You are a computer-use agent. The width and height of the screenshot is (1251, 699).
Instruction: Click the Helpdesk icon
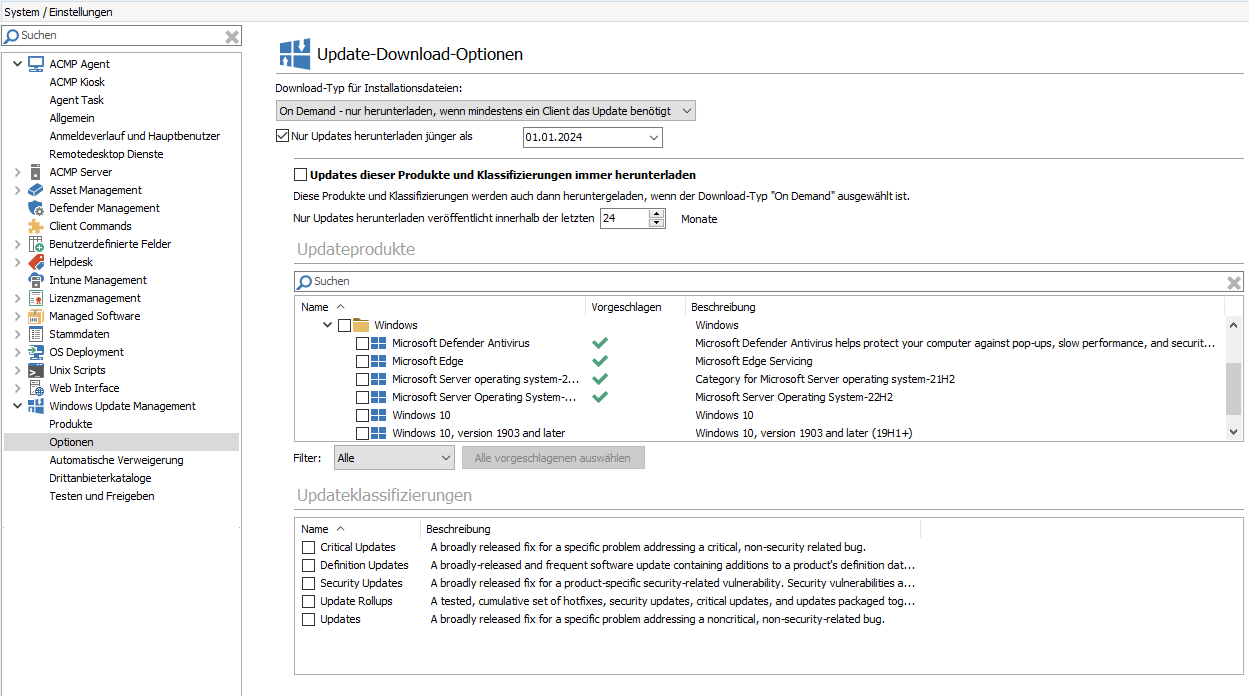(x=36, y=262)
